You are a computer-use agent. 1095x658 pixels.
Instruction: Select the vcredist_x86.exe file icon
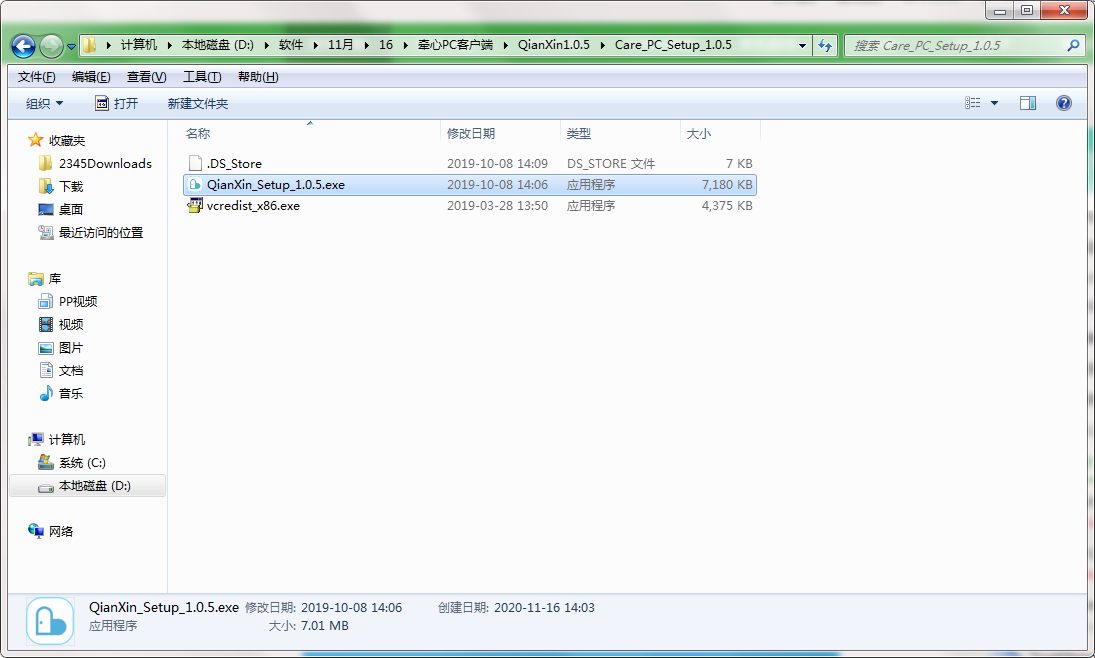[x=195, y=205]
